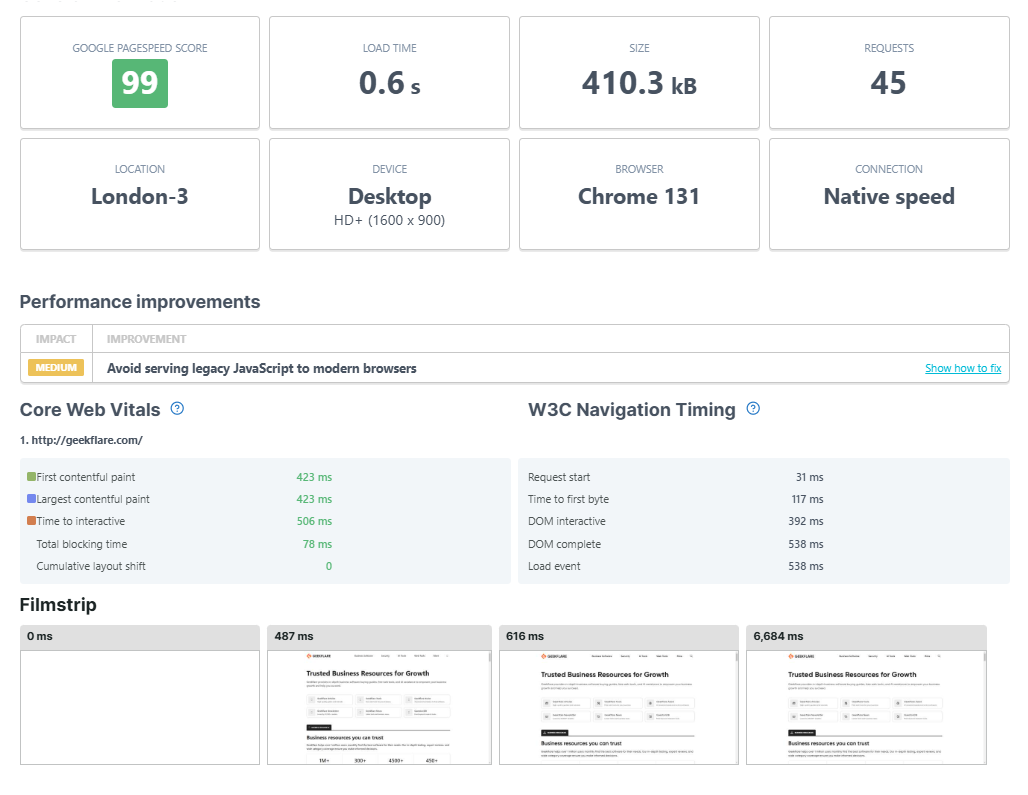Click the orange Time to interactive swatch
The height and width of the screenshot is (795, 1028).
coord(31,521)
